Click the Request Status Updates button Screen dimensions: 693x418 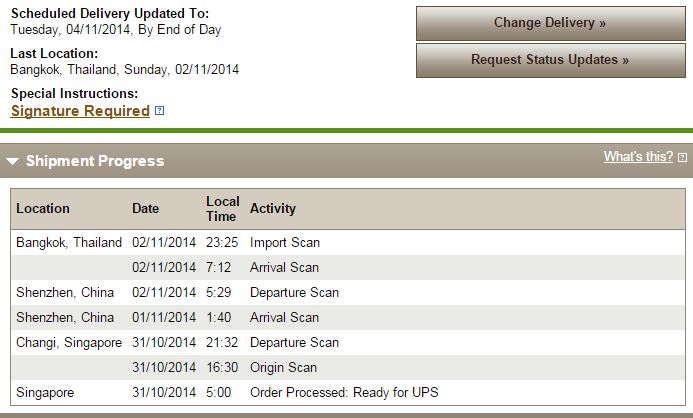point(550,60)
